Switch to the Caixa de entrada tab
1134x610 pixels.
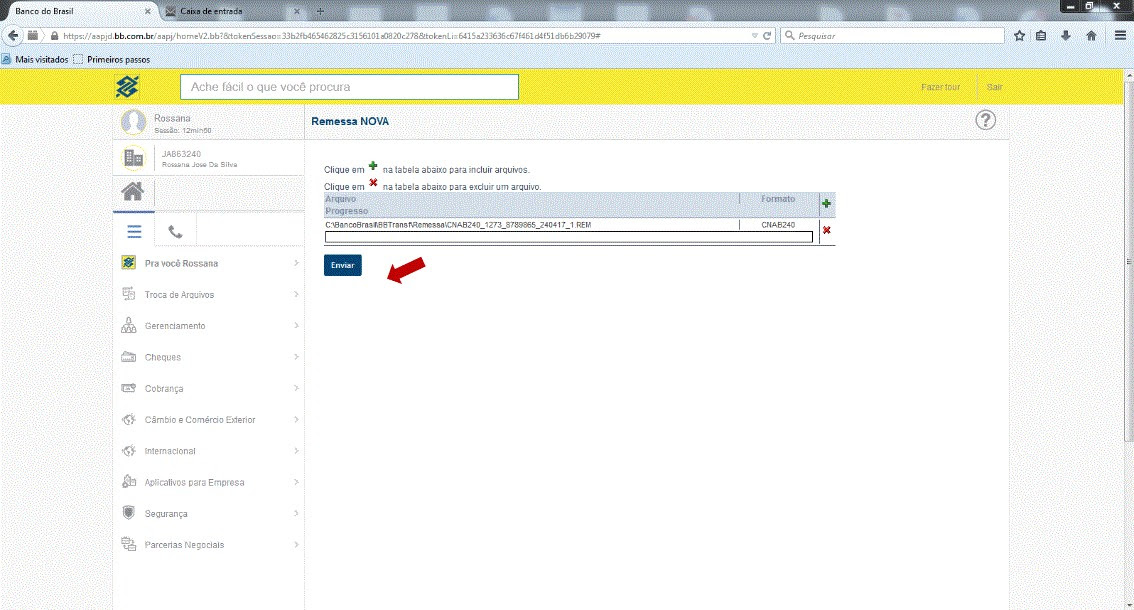[x=231, y=11]
